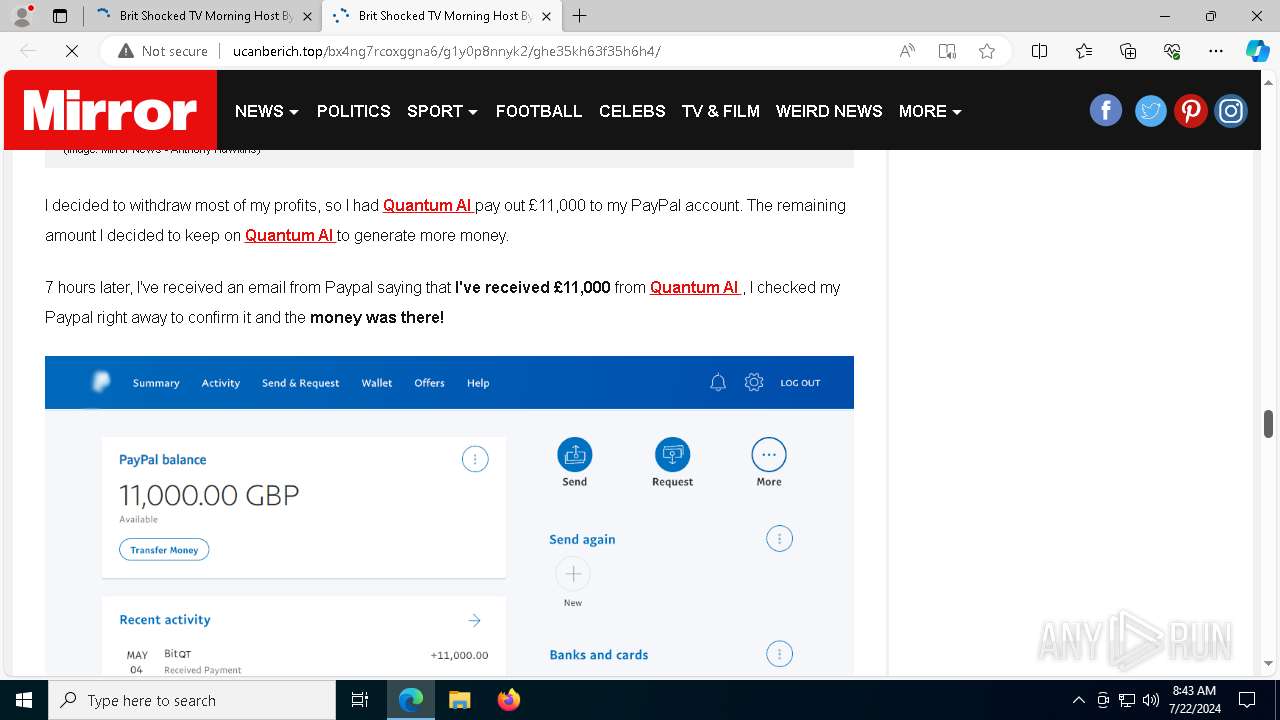The image size is (1280, 720).
Task: Open Task View on the taskbar
Action: click(x=360, y=700)
